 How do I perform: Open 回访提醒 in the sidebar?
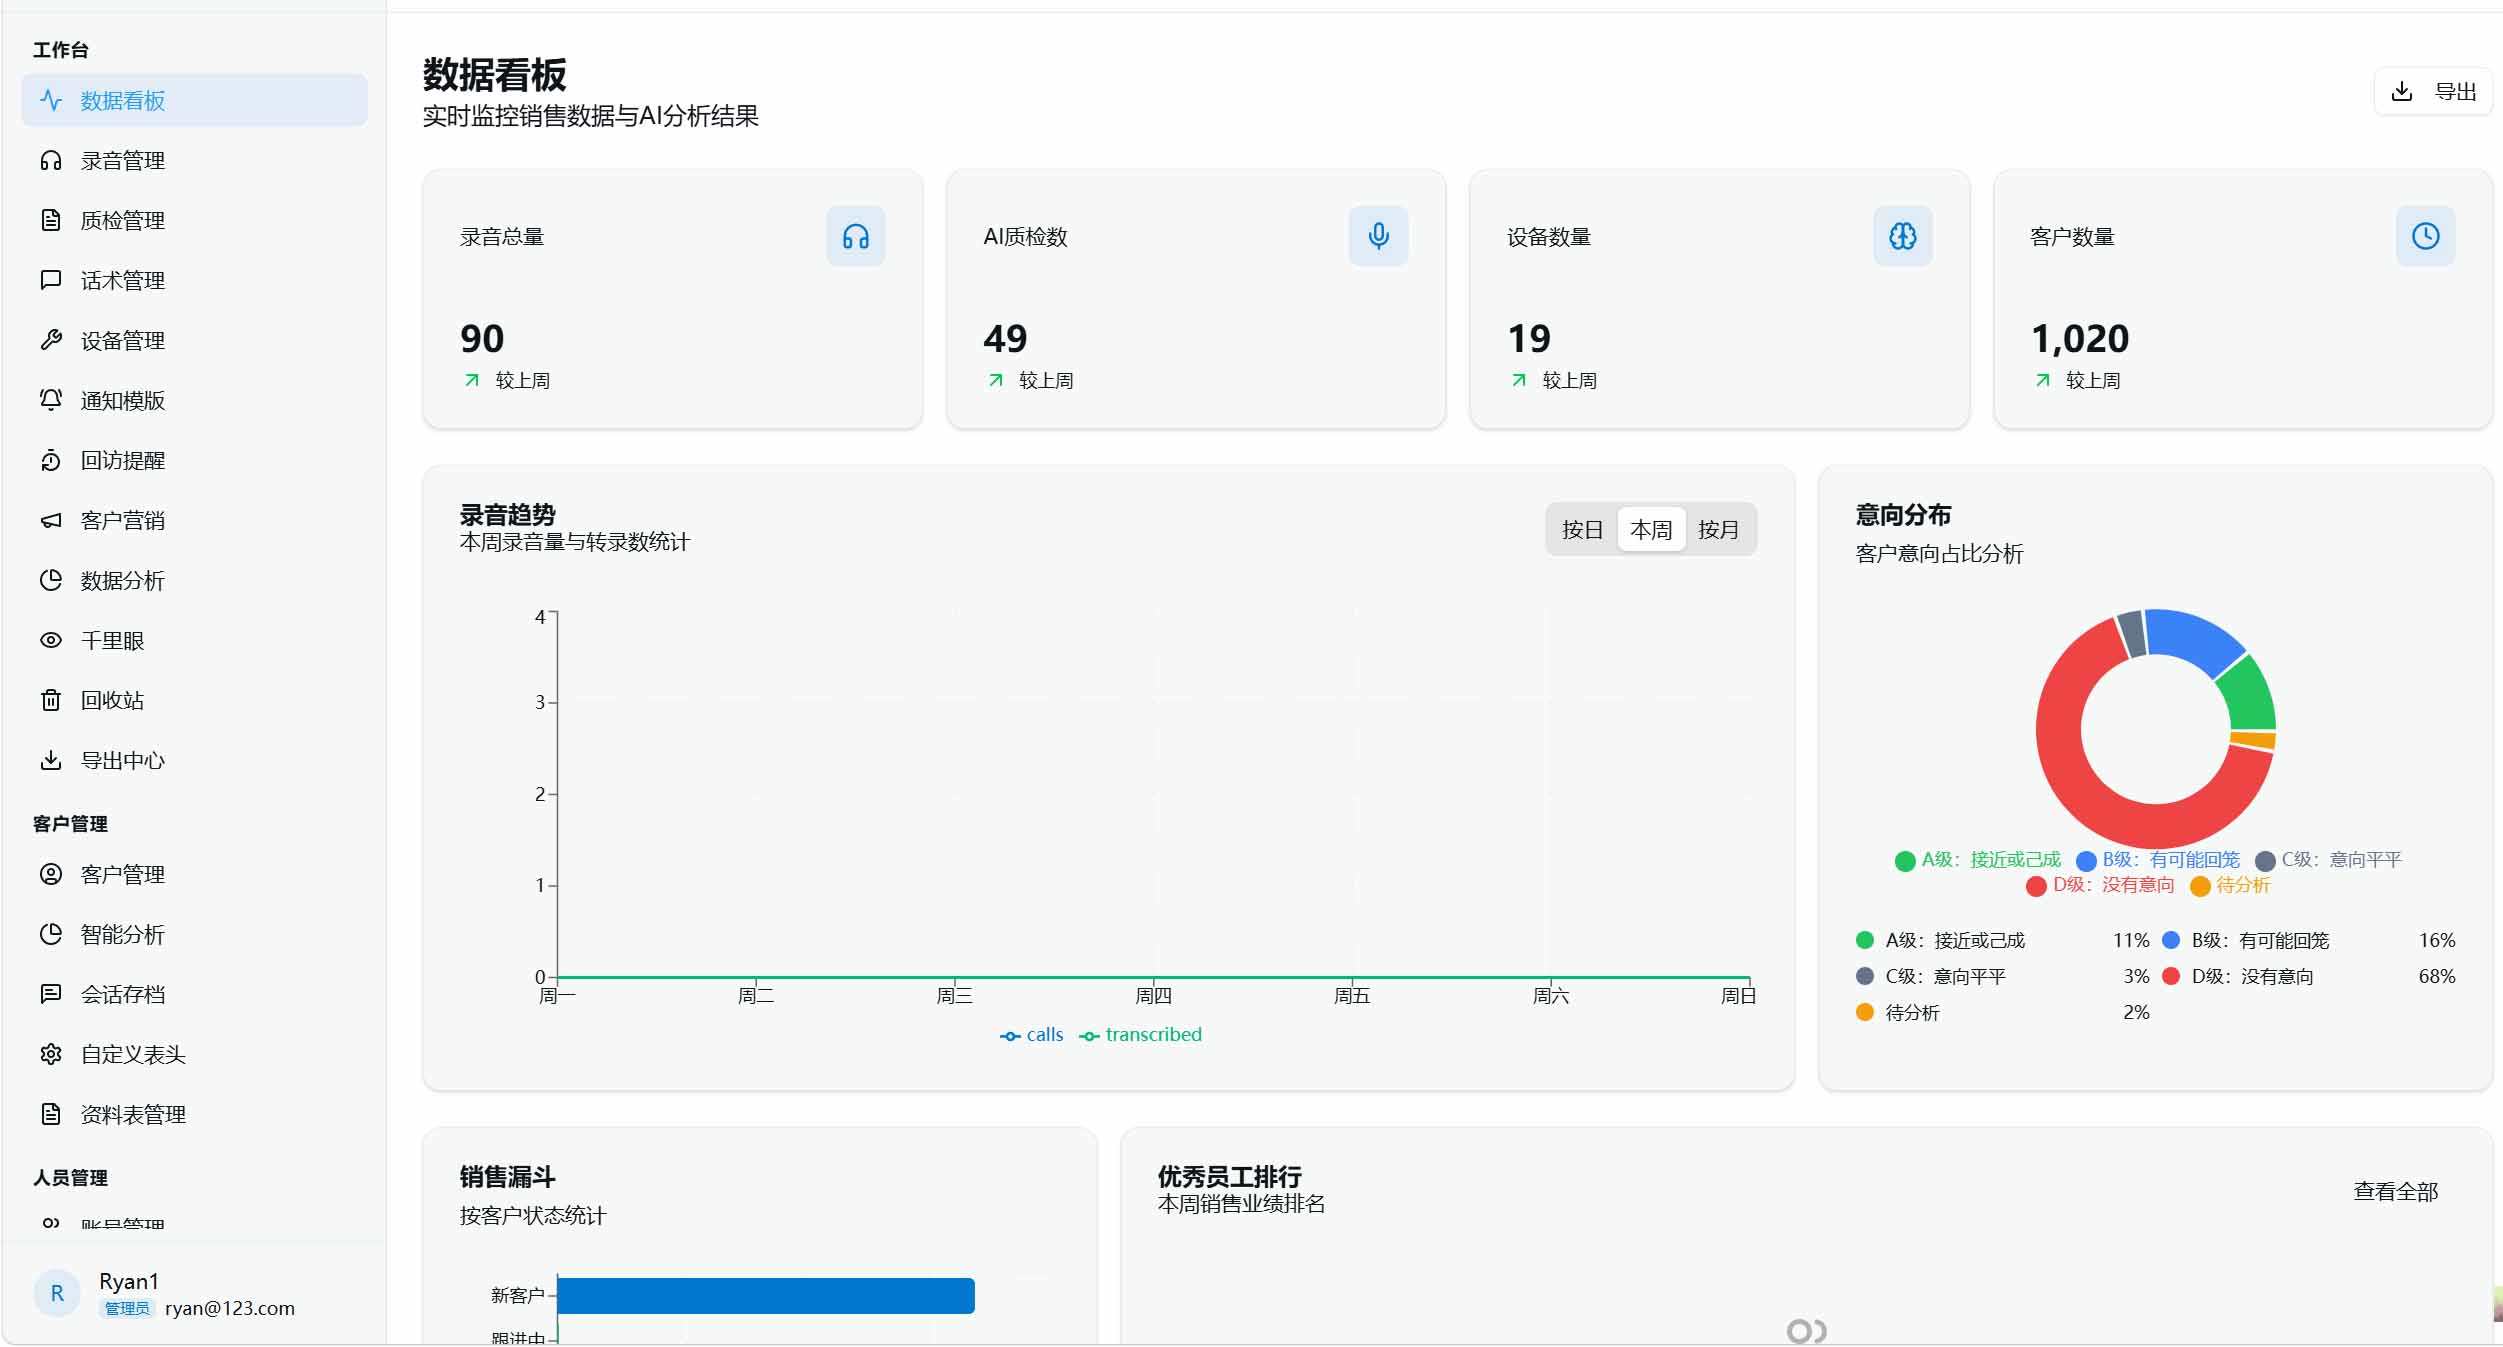194,460
